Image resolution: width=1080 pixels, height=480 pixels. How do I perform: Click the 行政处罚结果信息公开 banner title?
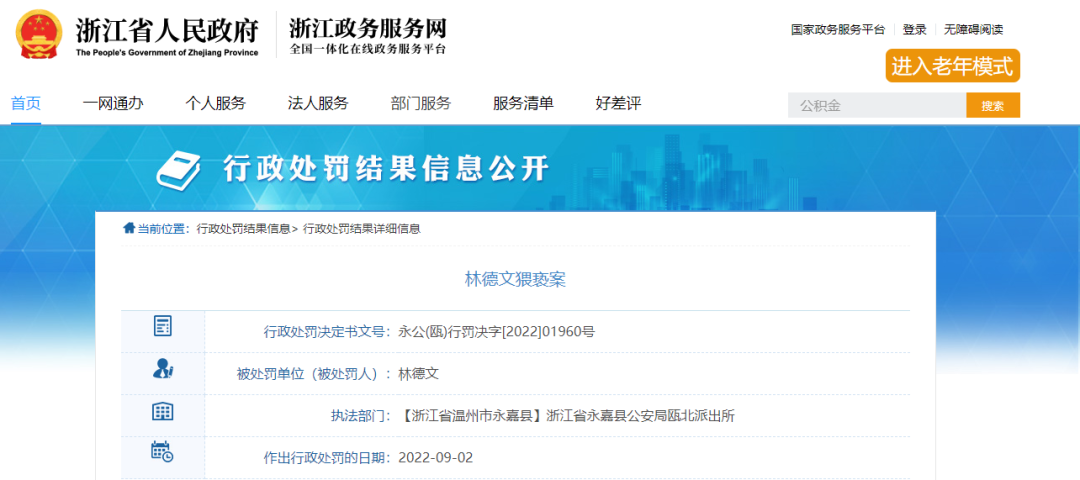(x=386, y=169)
